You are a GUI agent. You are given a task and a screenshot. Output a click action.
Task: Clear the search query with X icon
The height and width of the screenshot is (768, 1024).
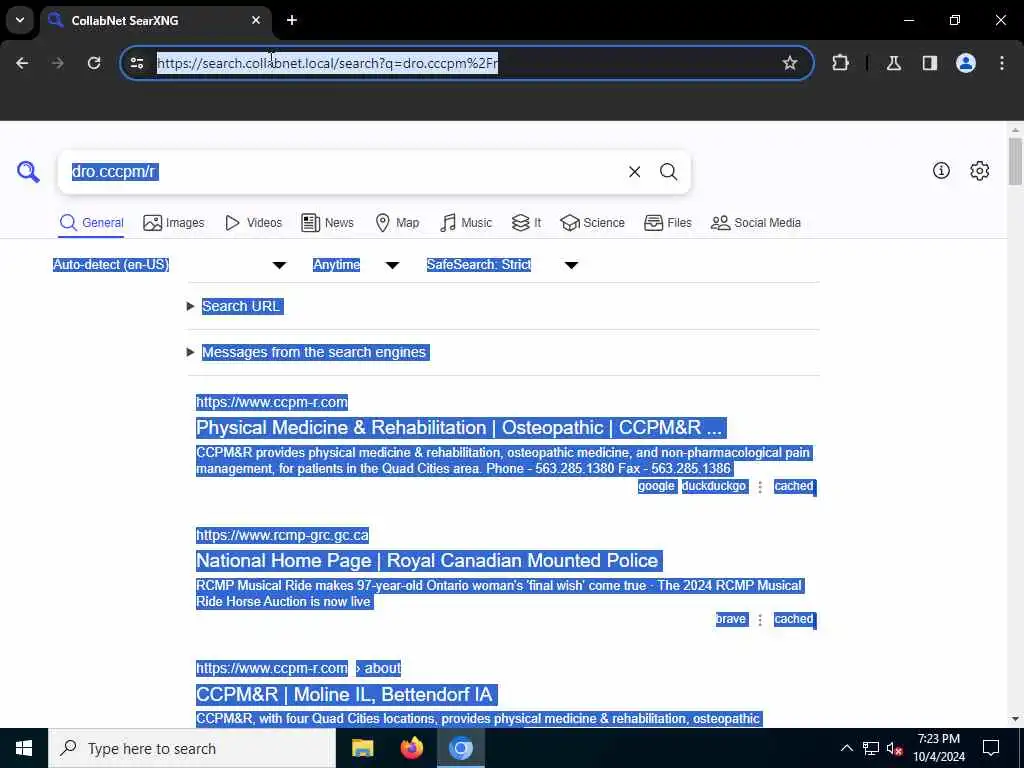634,172
